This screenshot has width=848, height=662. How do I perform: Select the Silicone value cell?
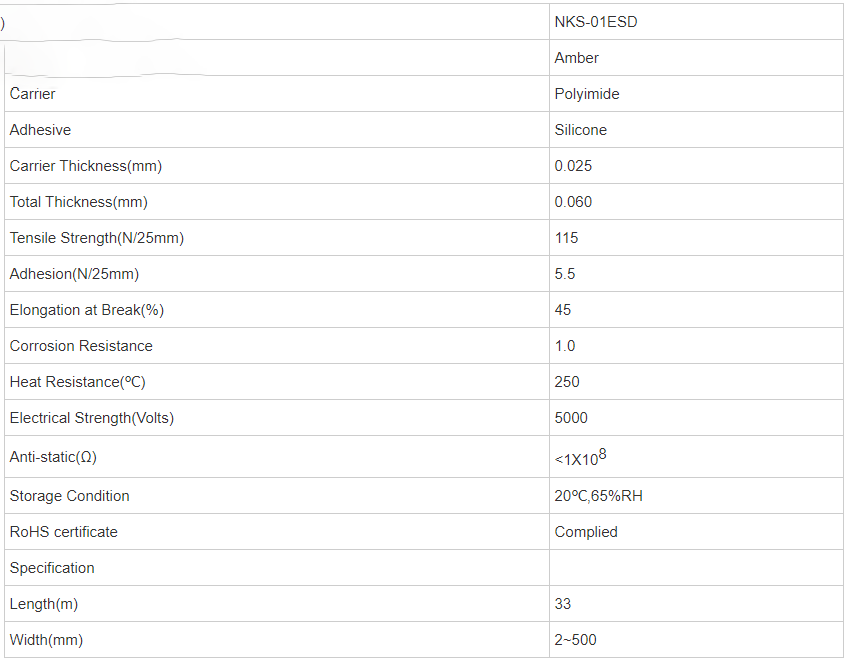coord(696,130)
